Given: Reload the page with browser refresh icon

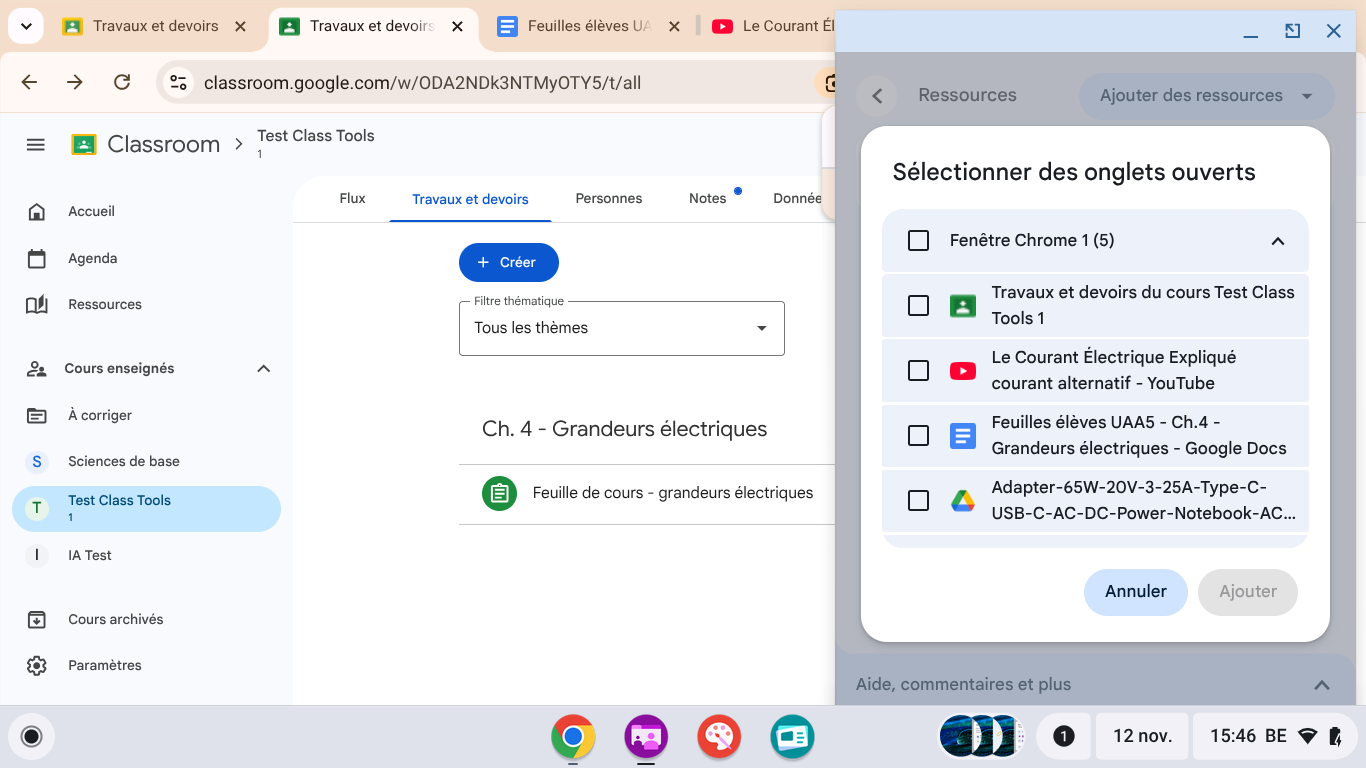Looking at the screenshot, I should tap(122, 82).
